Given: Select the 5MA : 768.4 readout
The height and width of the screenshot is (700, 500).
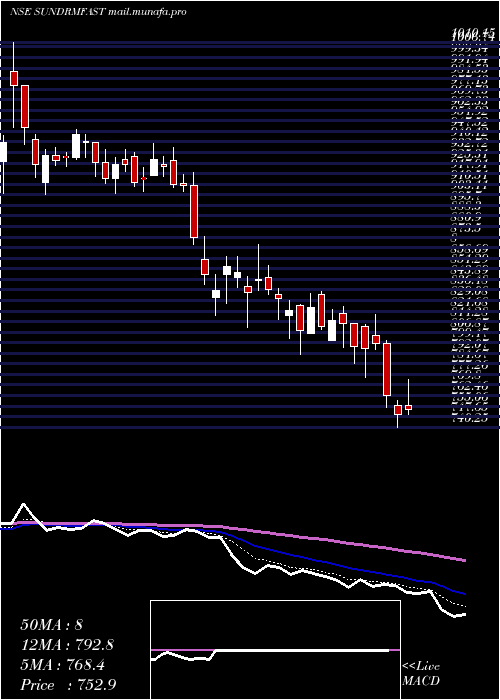Looking at the screenshot, I should [x=62, y=665].
